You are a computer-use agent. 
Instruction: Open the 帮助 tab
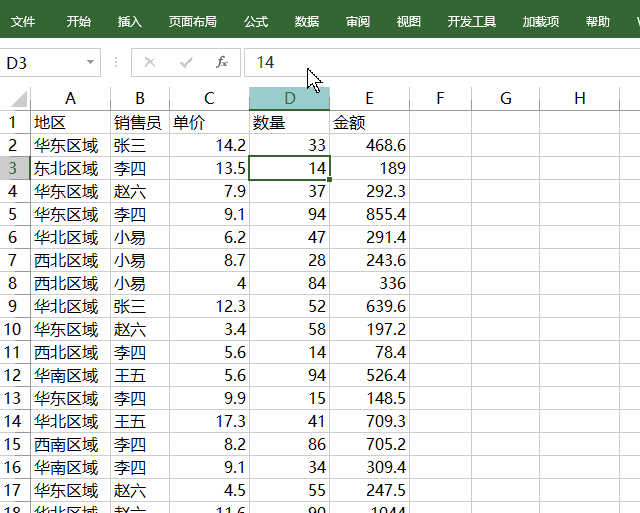tap(598, 21)
